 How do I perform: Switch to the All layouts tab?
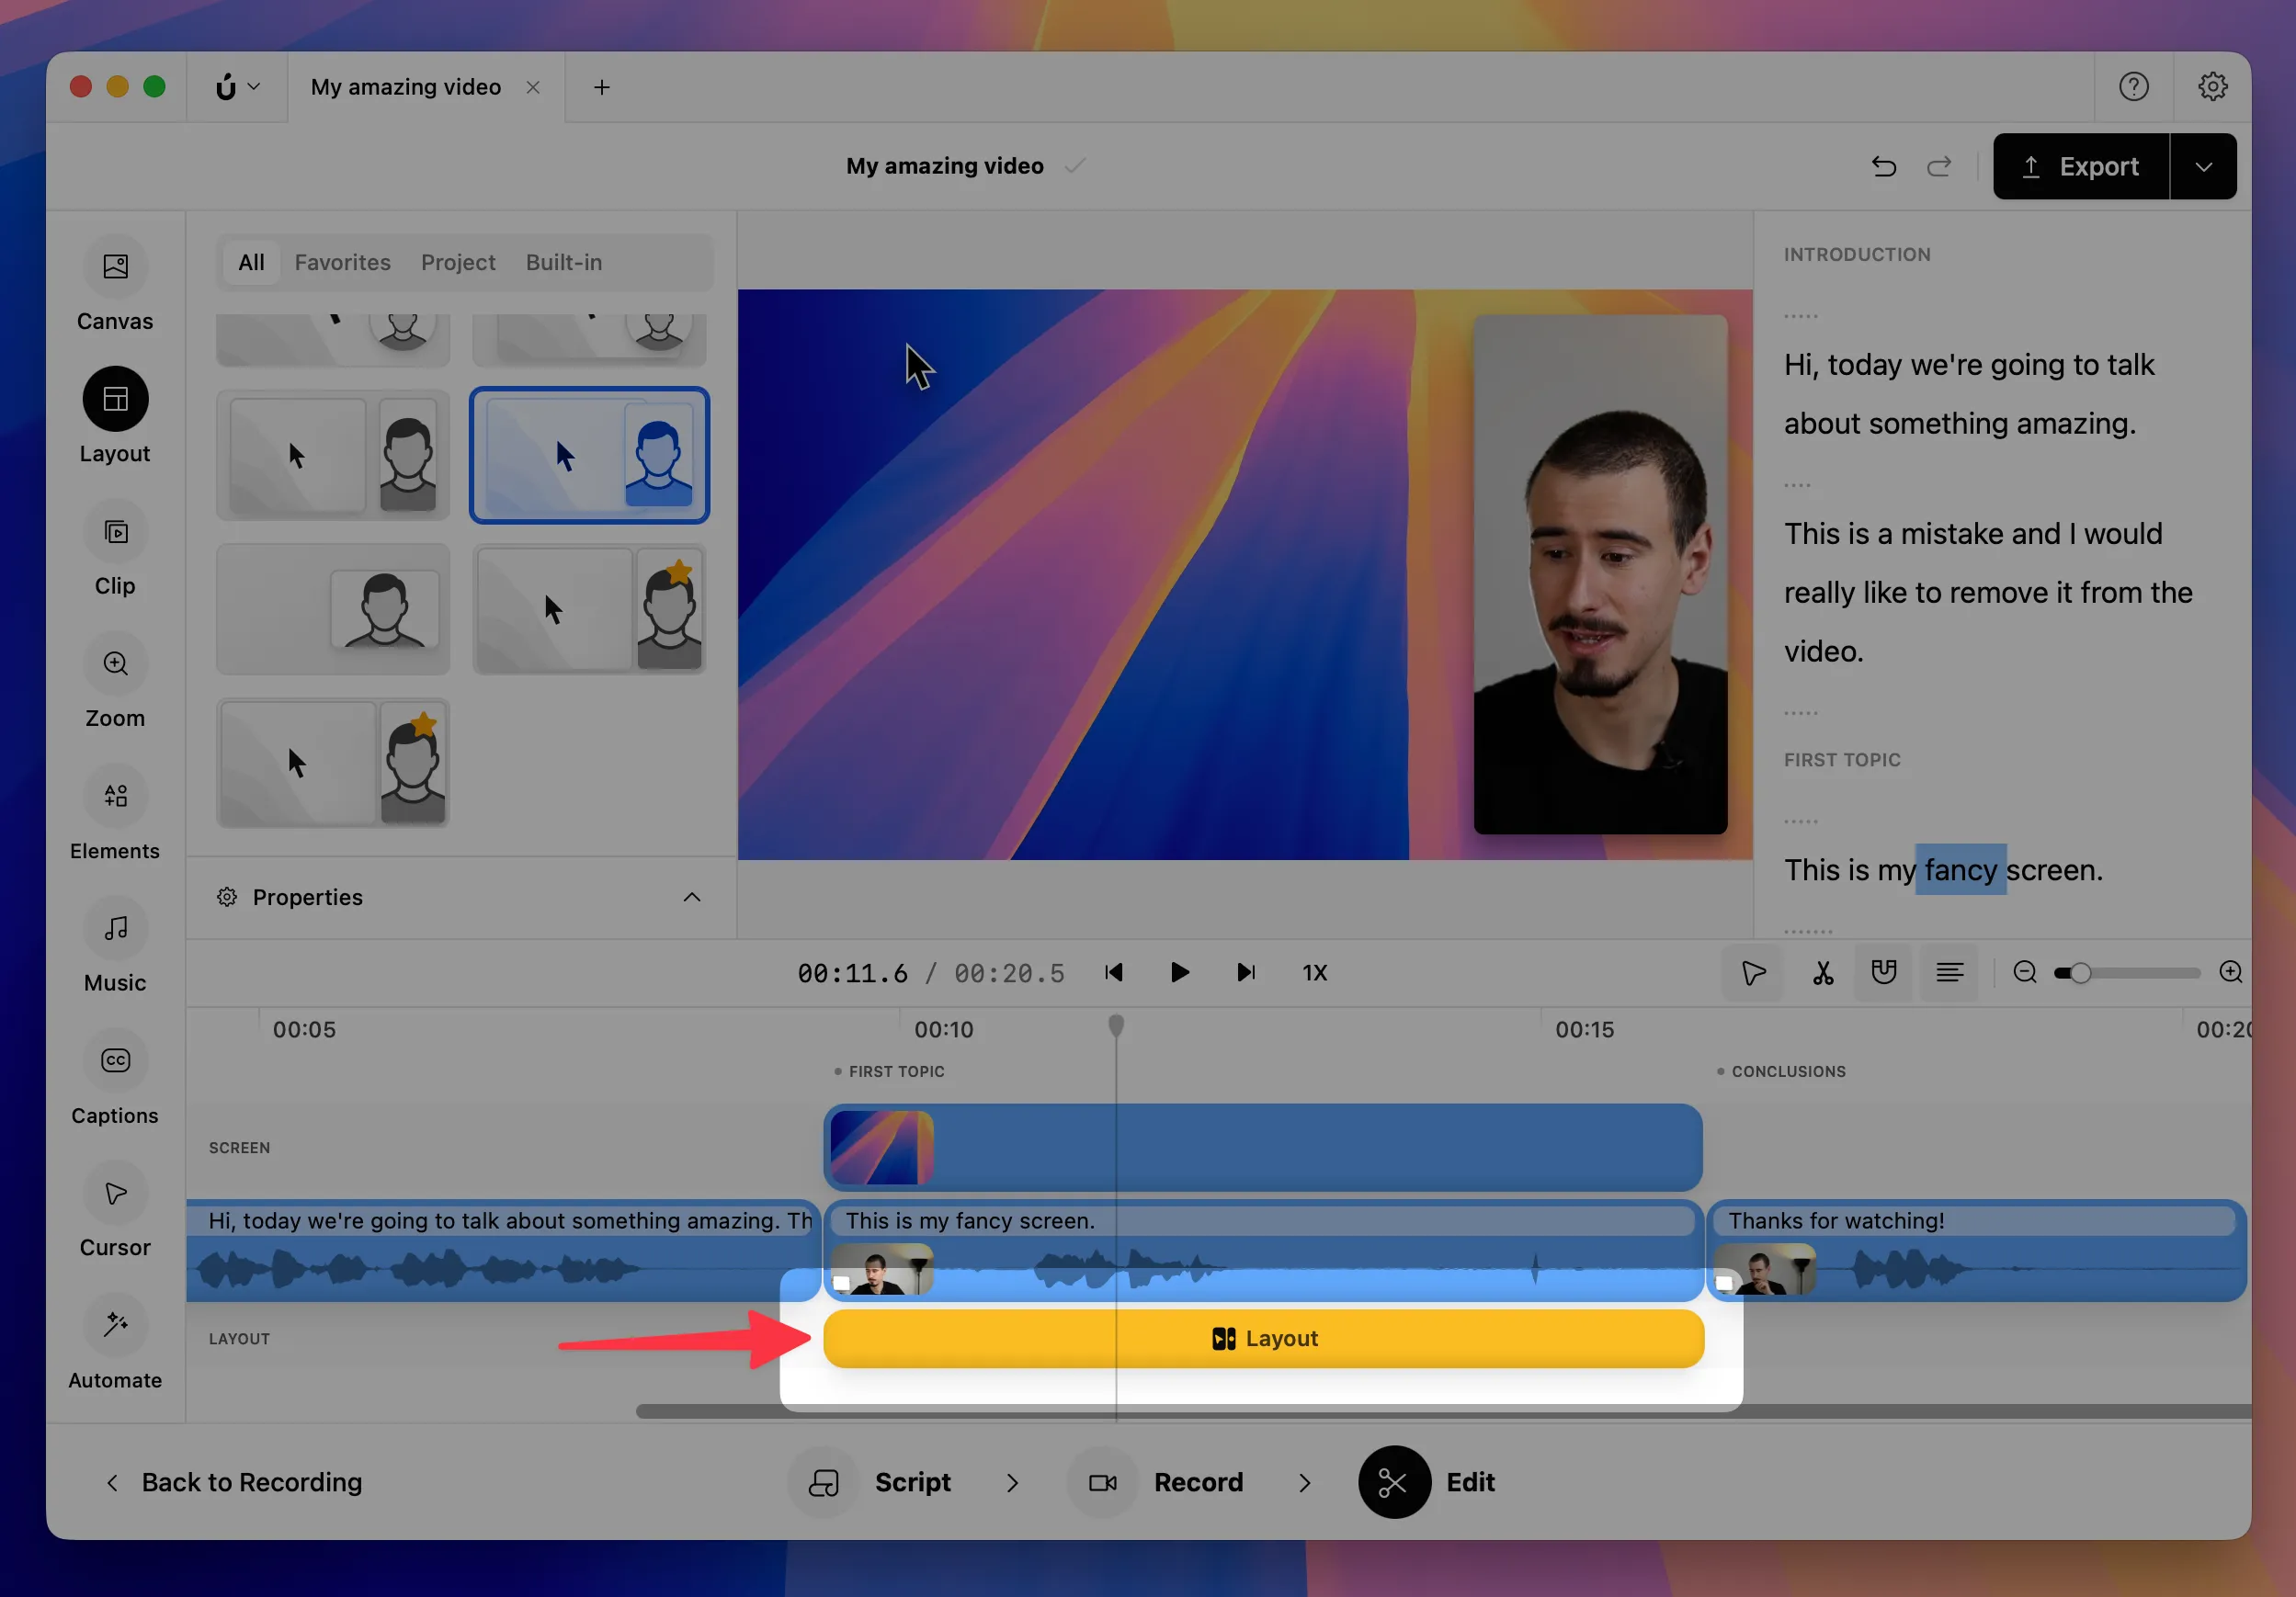[x=251, y=262]
